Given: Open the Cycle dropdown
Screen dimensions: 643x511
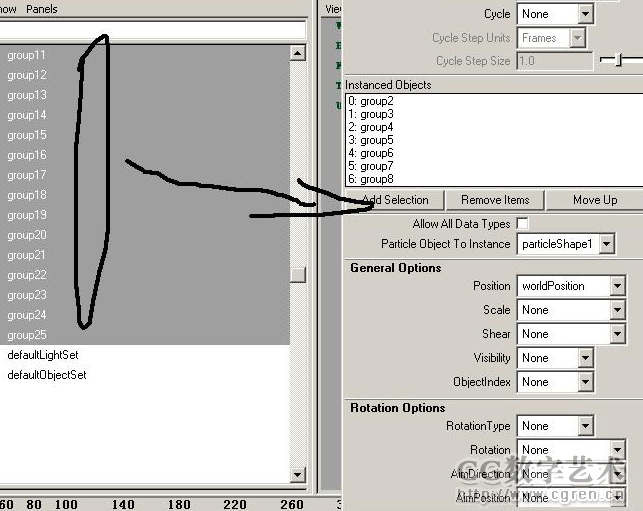Looking at the screenshot, I should tap(556, 14).
